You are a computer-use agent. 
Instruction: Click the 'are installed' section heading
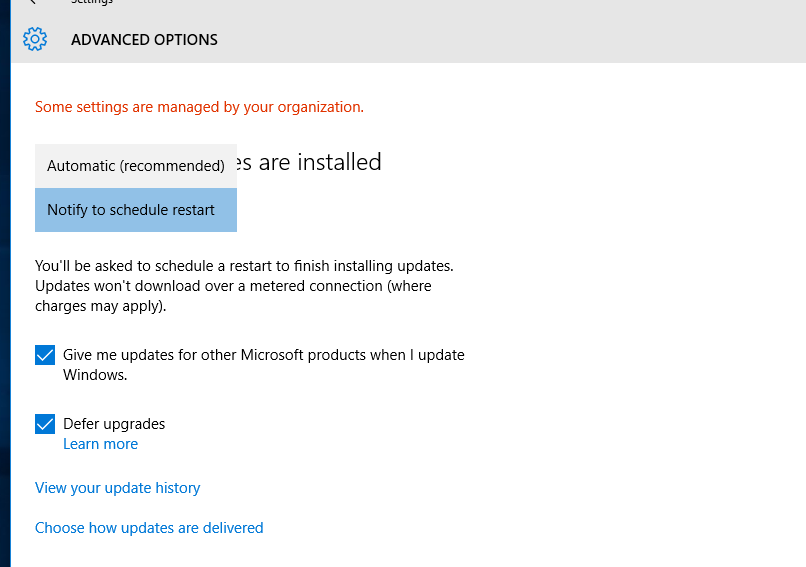[x=308, y=162]
